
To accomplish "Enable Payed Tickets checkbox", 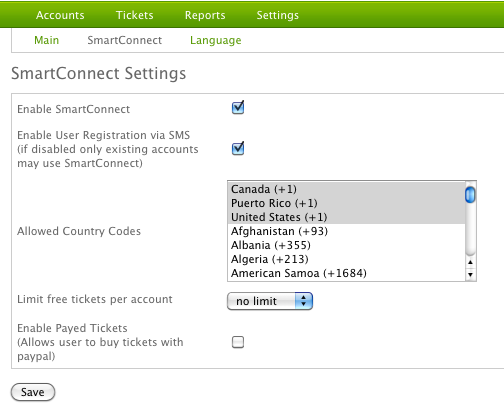I will (238, 342).
